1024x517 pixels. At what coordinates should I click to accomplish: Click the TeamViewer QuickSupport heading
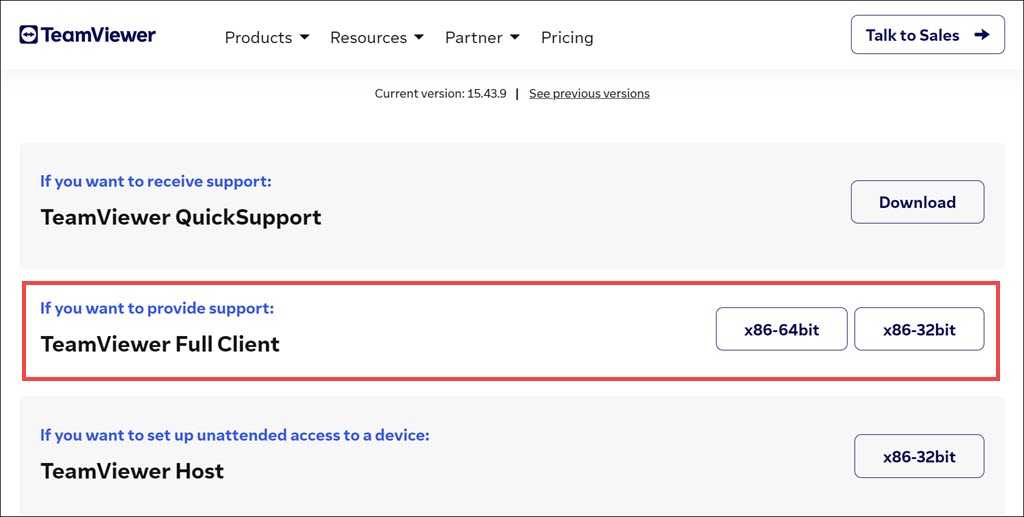click(x=181, y=217)
